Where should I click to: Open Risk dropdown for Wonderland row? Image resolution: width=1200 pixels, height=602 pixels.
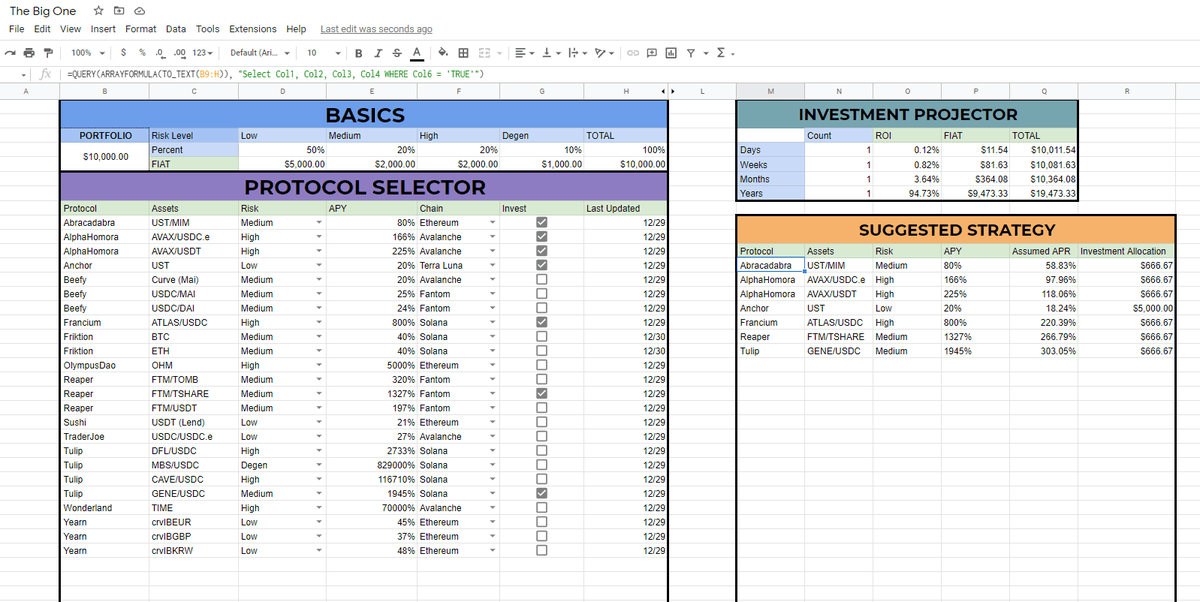coord(318,508)
